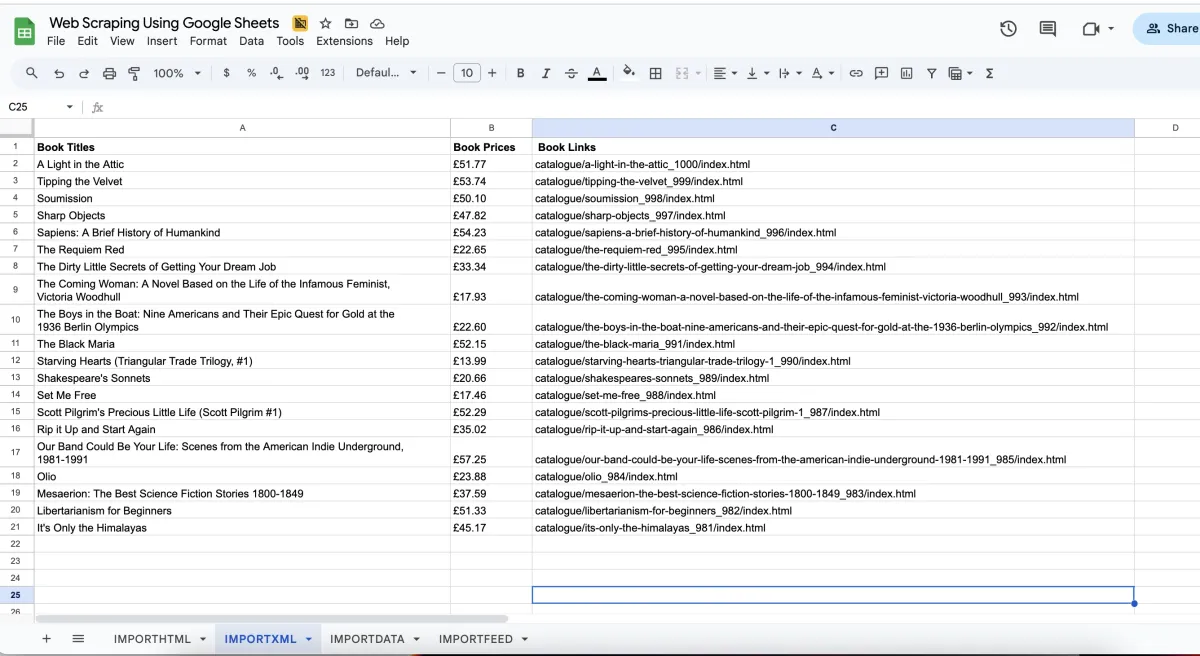Star this spreadsheet
1200x656 pixels.
point(326,23)
